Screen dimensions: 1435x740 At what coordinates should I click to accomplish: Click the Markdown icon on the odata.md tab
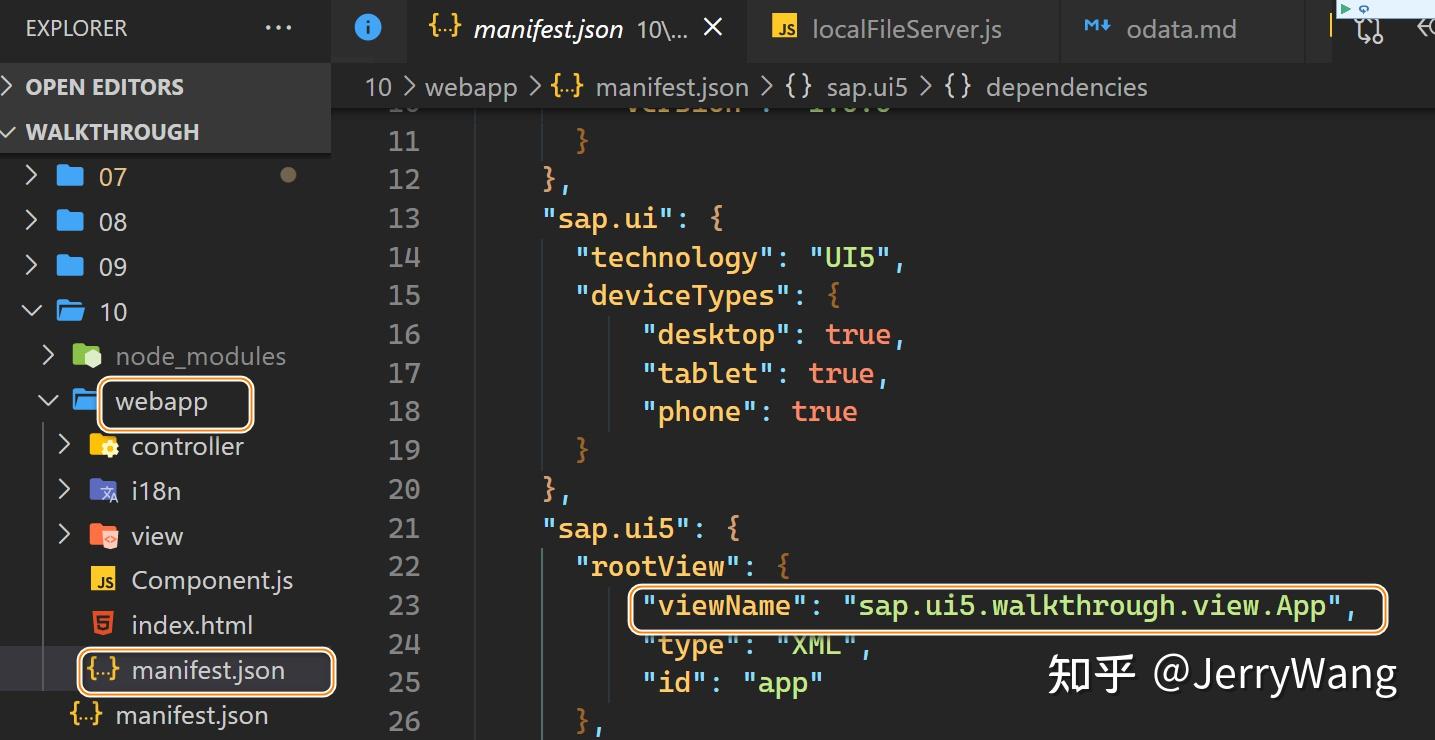pyautogui.click(x=1098, y=28)
